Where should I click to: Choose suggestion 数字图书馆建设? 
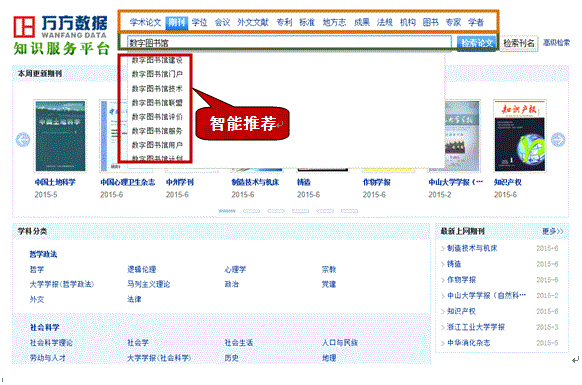pos(157,60)
